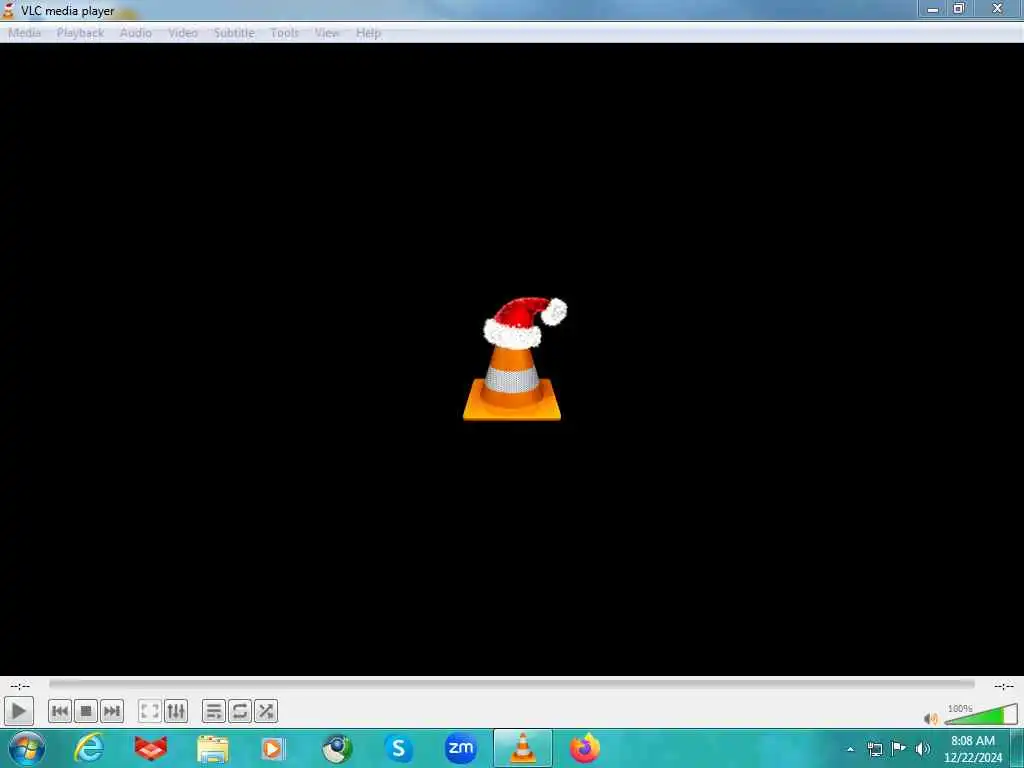1024x768 pixels.
Task: Launch Windows Media Player from taskbar
Action: point(273,749)
